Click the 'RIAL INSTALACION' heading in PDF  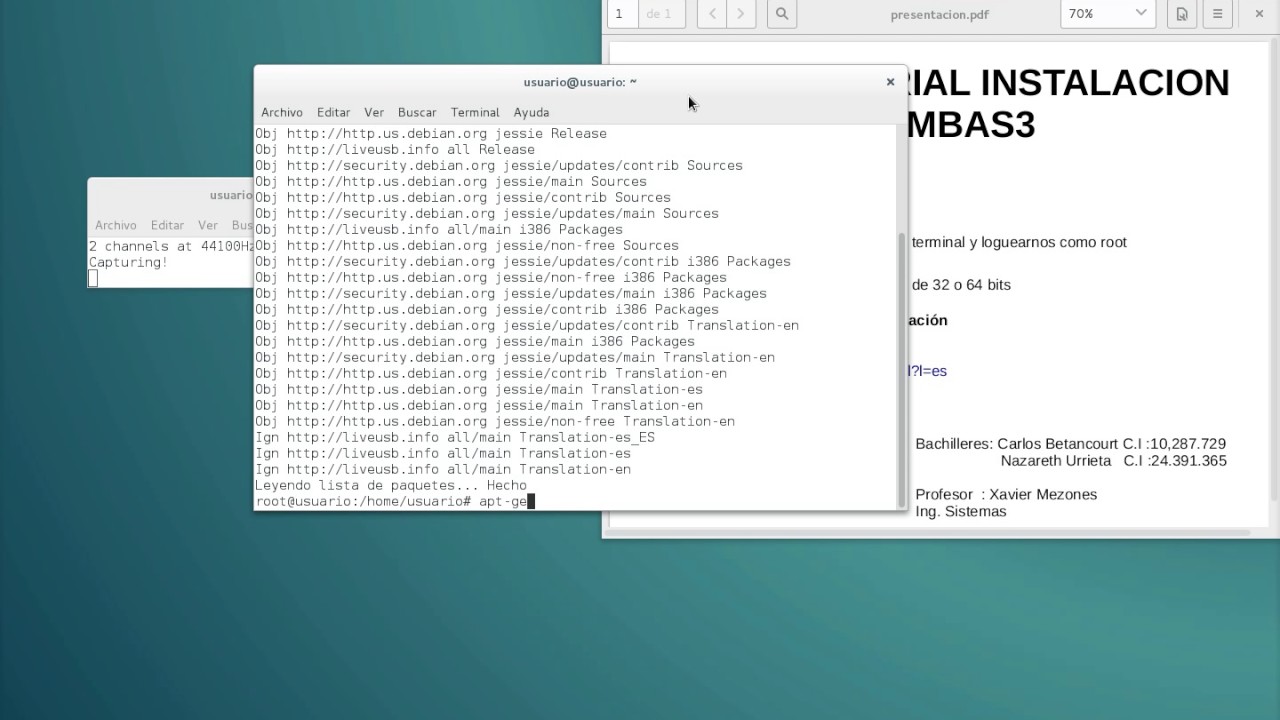click(x=1068, y=82)
